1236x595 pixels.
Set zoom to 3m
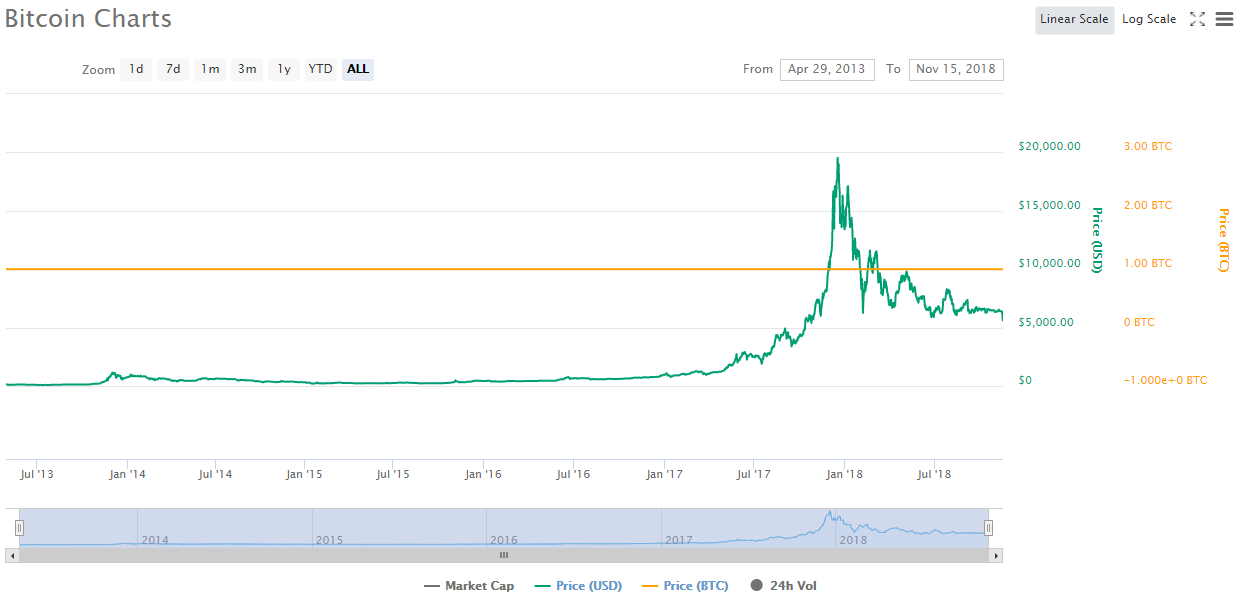click(x=246, y=69)
